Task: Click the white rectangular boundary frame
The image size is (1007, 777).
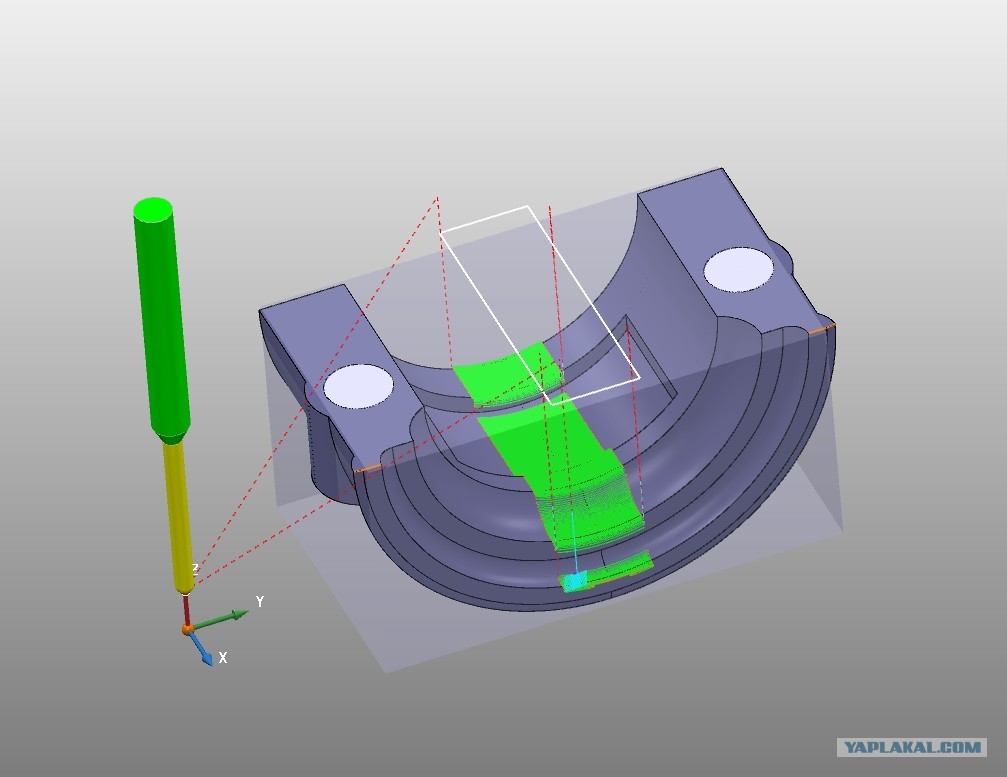Action: click(x=540, y=305)
